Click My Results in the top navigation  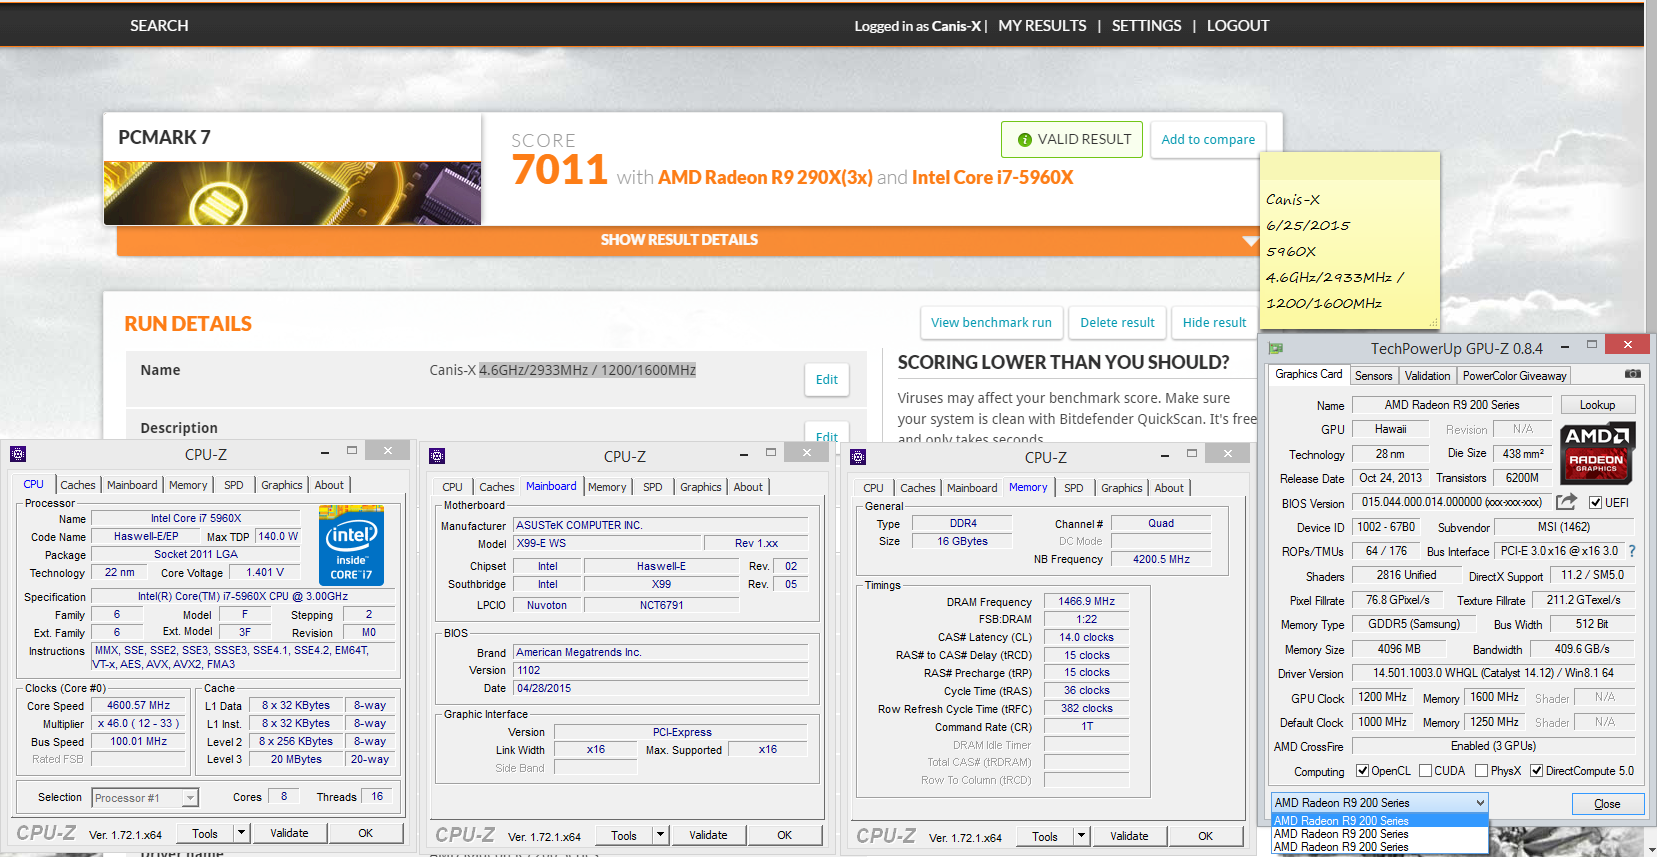pos(1042,26)
